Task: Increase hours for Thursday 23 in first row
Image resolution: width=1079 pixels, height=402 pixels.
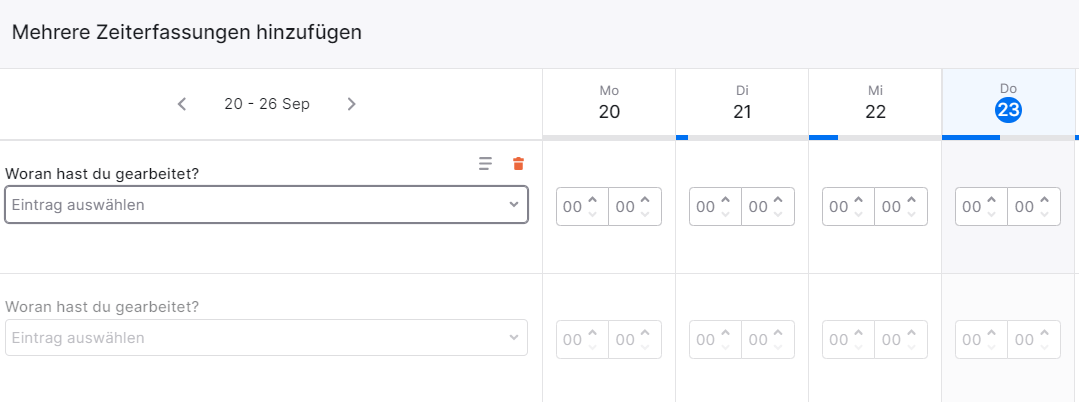Action: pyautogui.click(x=992, y=200)
